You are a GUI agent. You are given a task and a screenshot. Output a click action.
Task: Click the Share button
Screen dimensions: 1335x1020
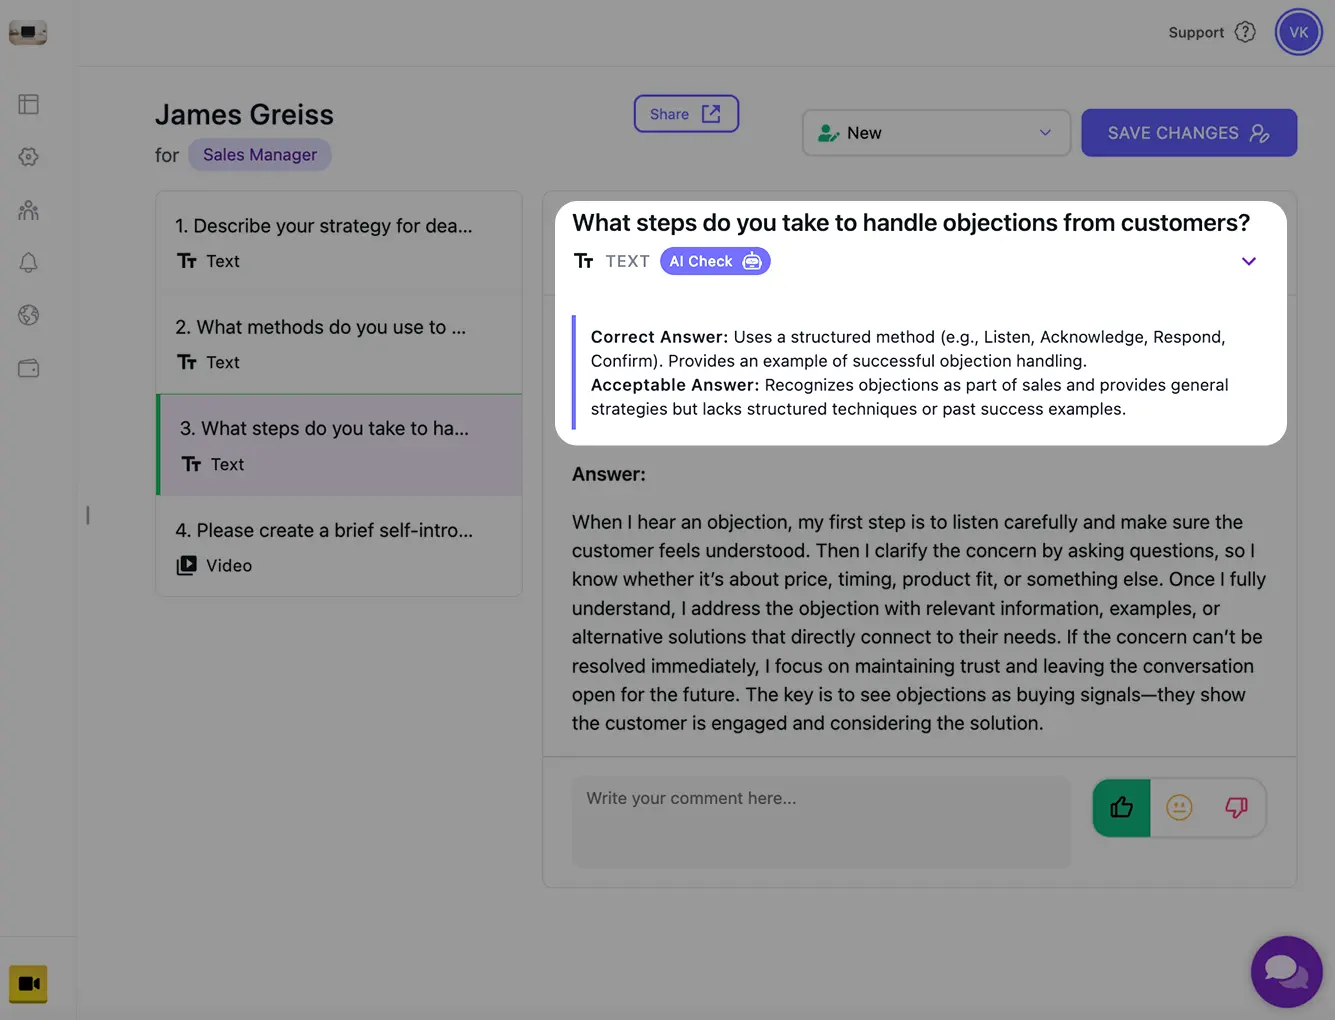686,114
